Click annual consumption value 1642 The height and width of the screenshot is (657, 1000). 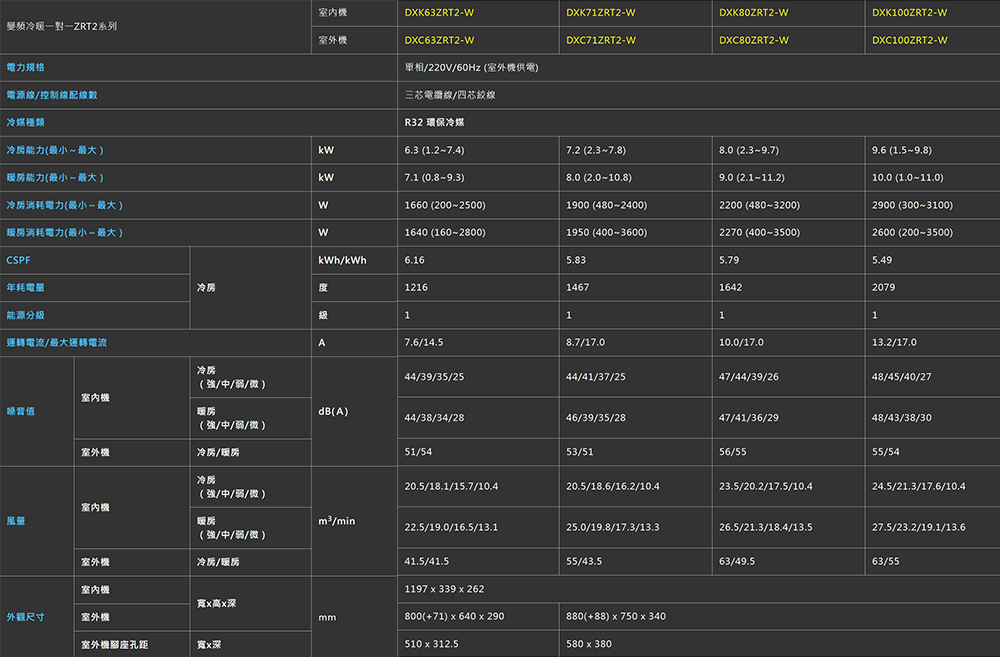[x=730, y=288]
